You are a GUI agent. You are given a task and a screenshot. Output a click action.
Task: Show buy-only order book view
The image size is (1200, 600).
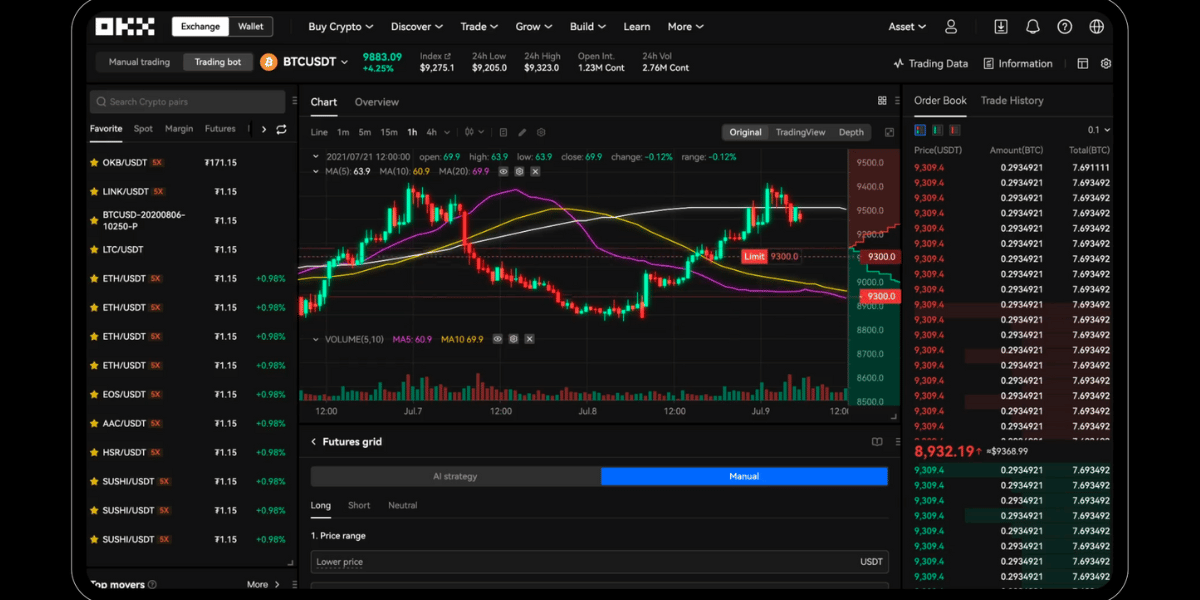[x=936, y=130]
